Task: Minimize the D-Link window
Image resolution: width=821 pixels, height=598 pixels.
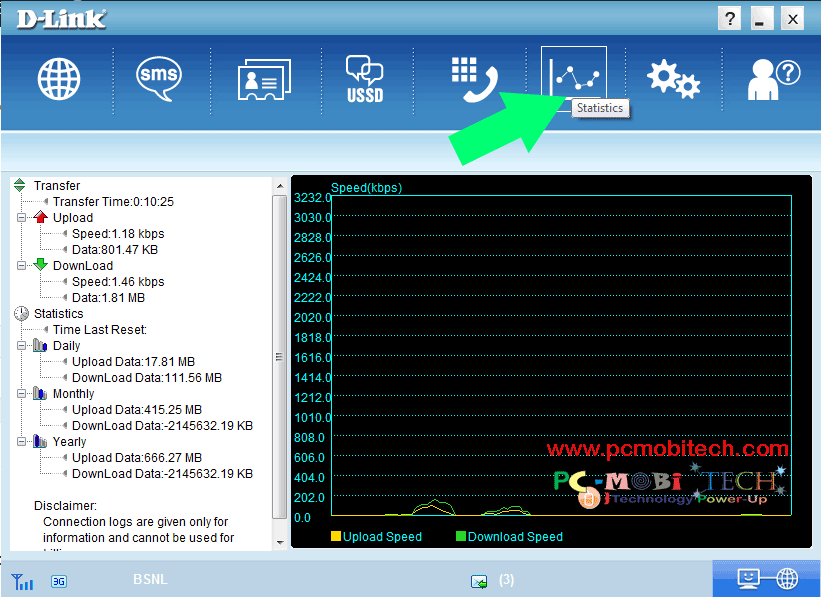Action: 761,19
